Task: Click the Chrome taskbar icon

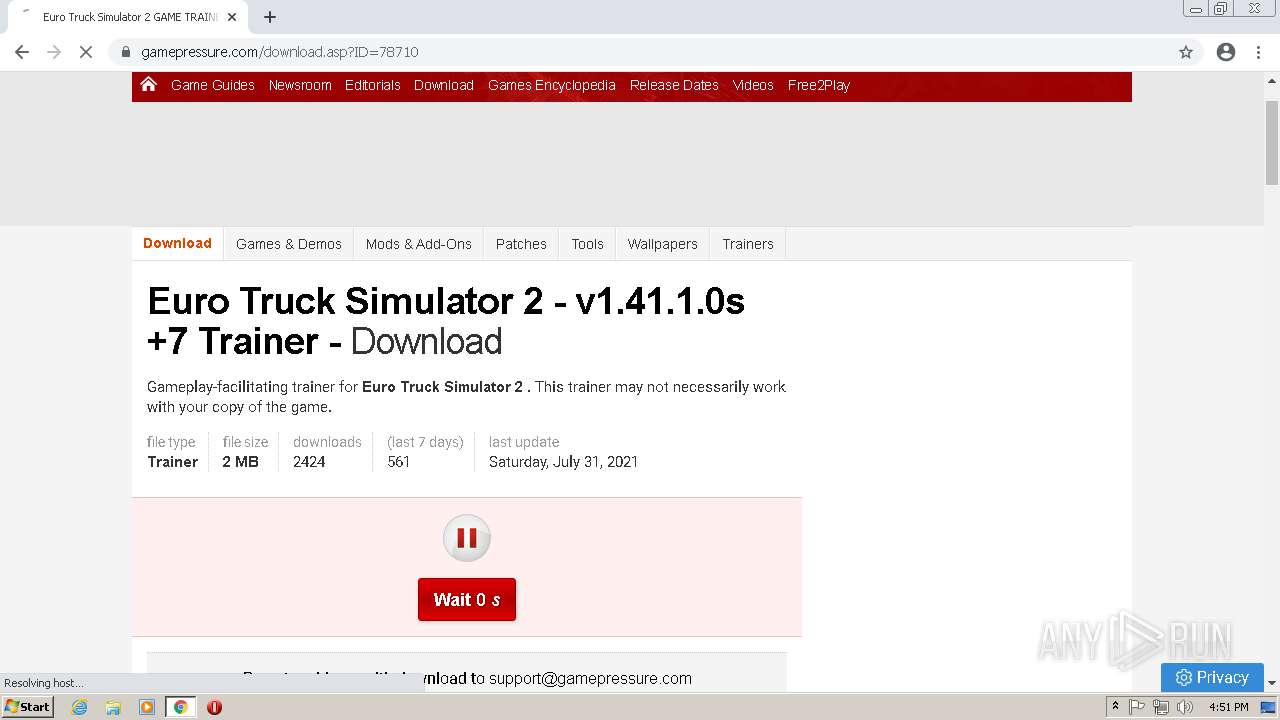Action: click(x=180, y=707)
